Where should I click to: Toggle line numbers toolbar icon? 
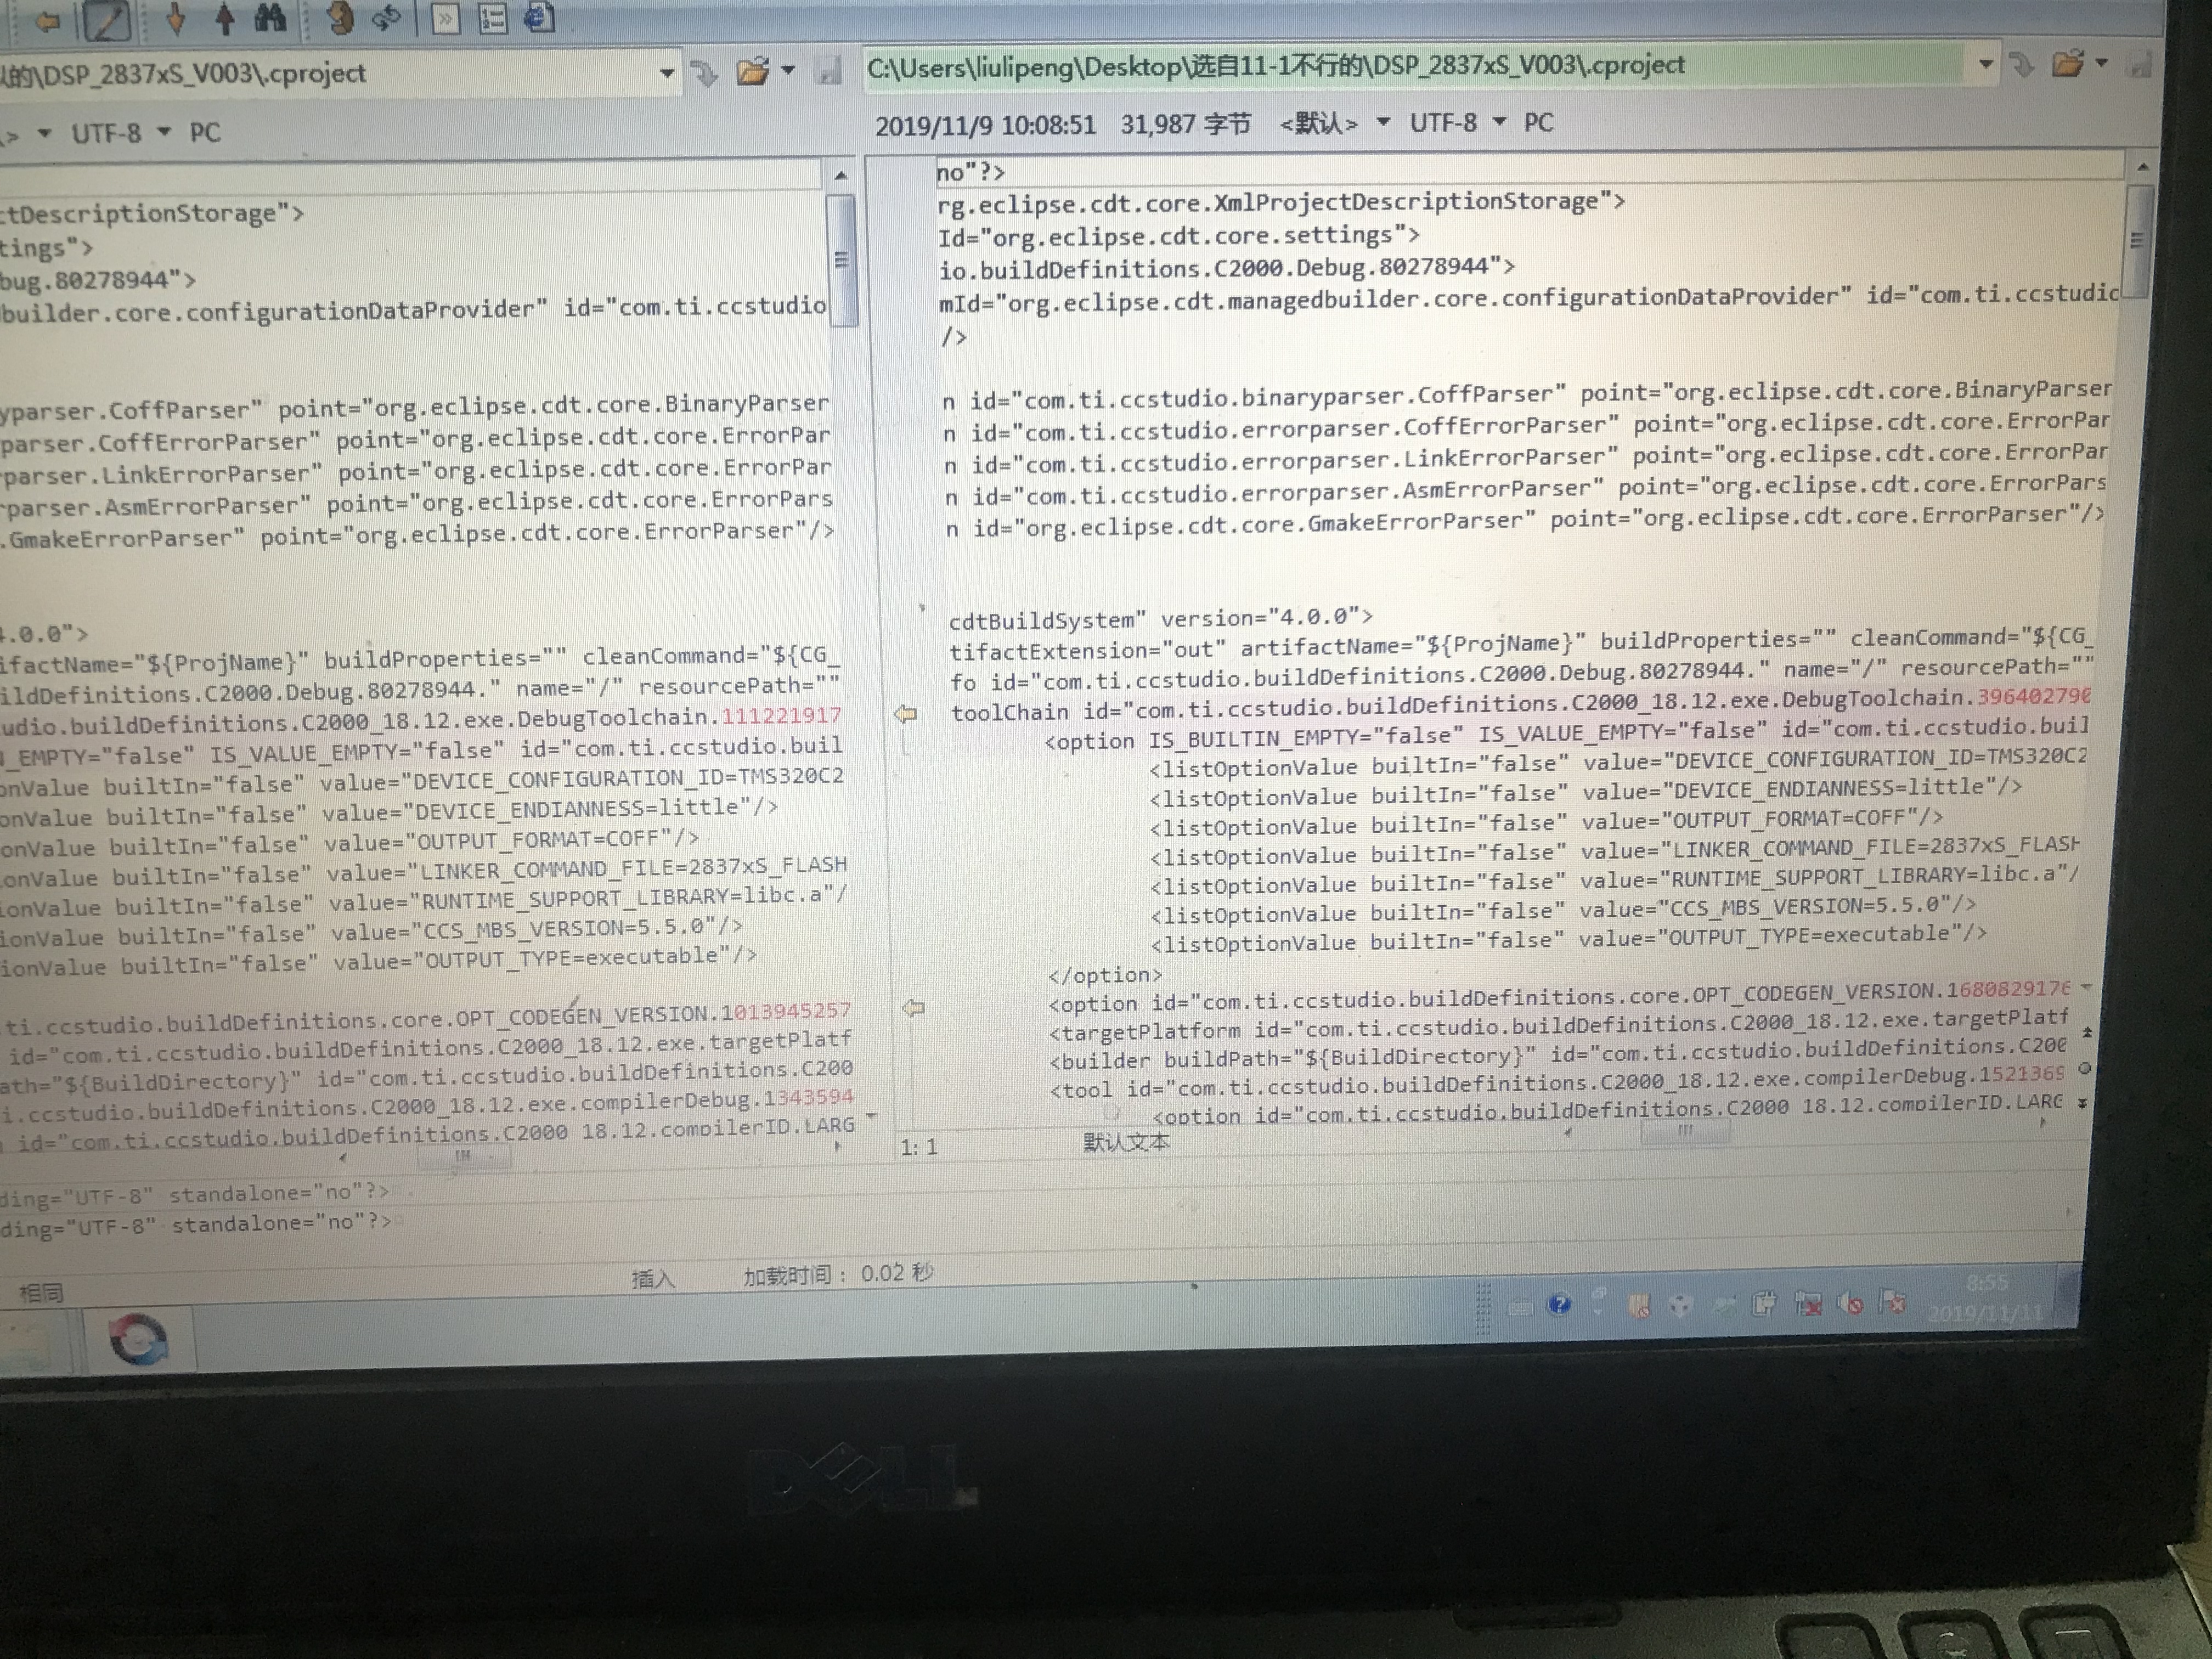pyautogui.click(x=493, y=19)
